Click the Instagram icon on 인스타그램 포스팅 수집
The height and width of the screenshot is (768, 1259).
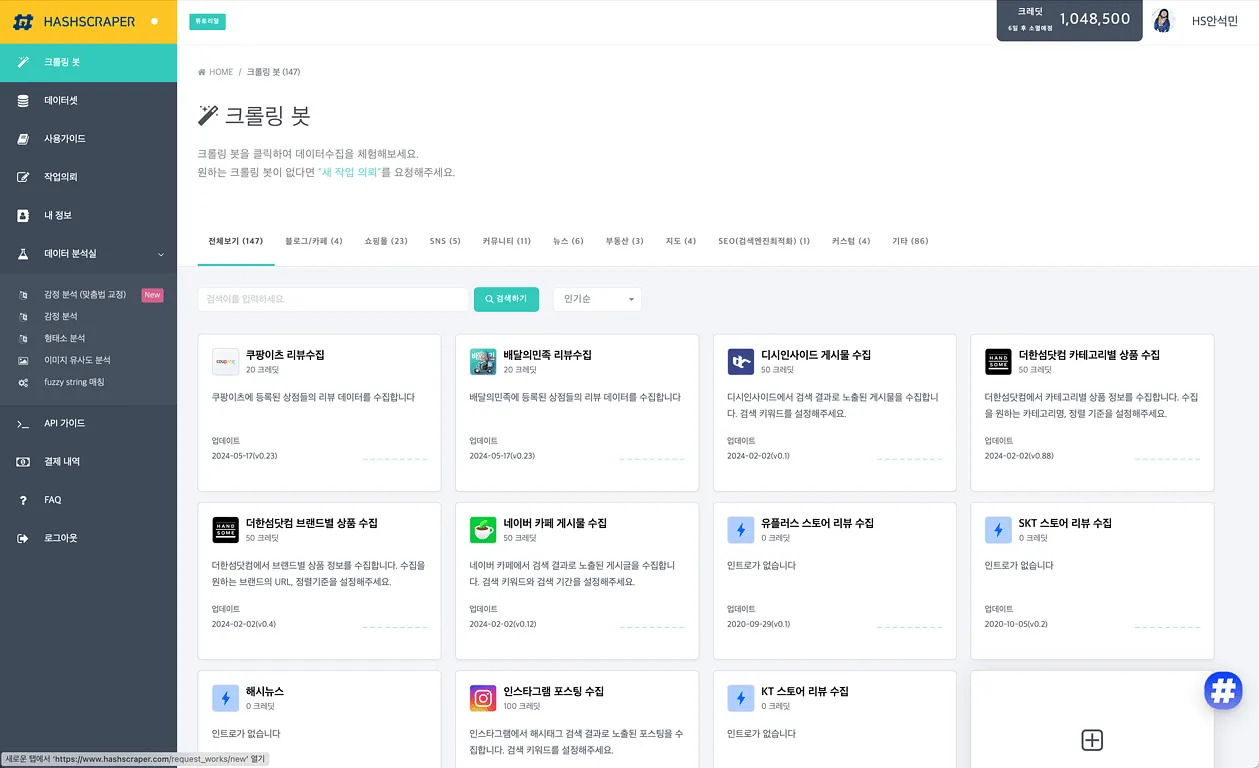[483, 698]
